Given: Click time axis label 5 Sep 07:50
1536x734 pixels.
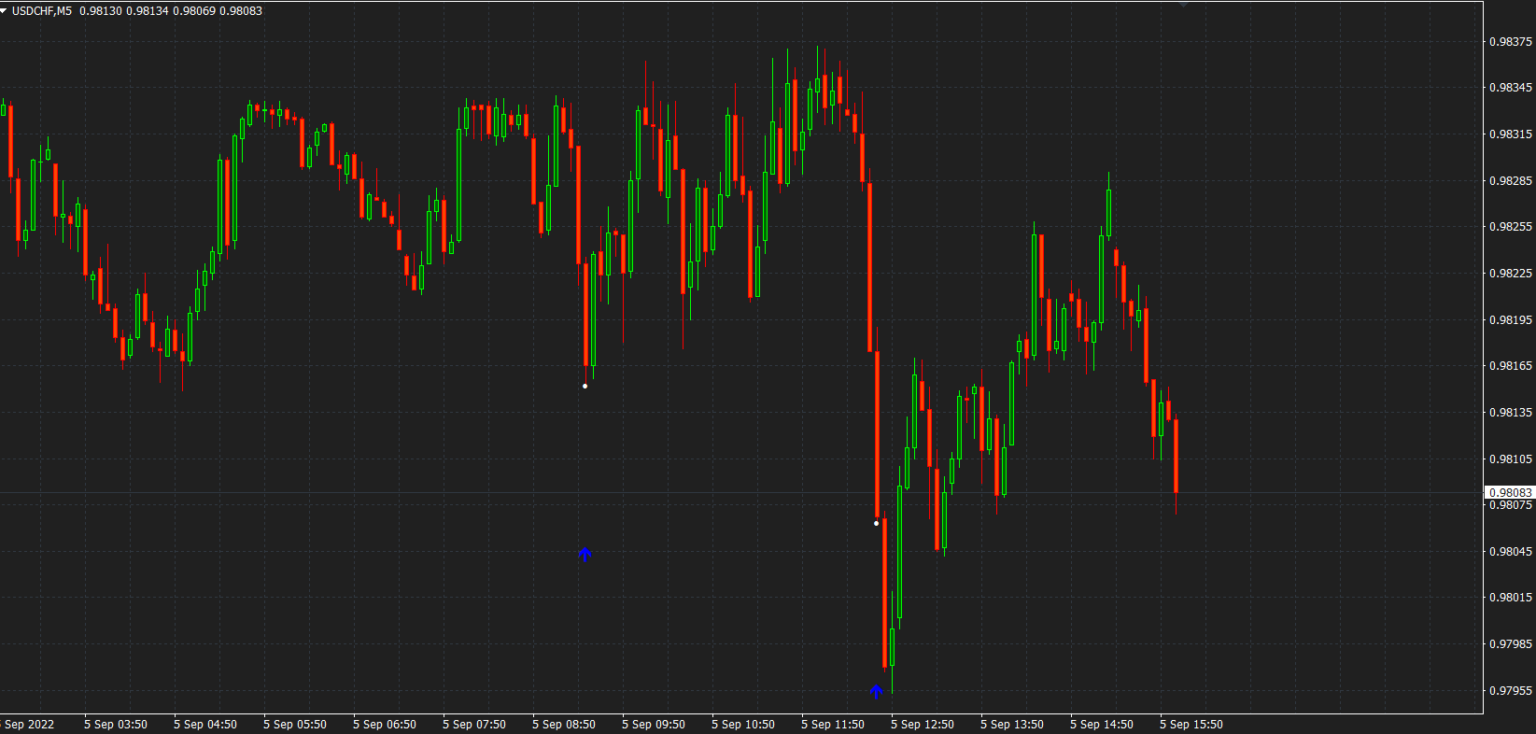Looking at the screenshot, I should (x=474, y=724).
